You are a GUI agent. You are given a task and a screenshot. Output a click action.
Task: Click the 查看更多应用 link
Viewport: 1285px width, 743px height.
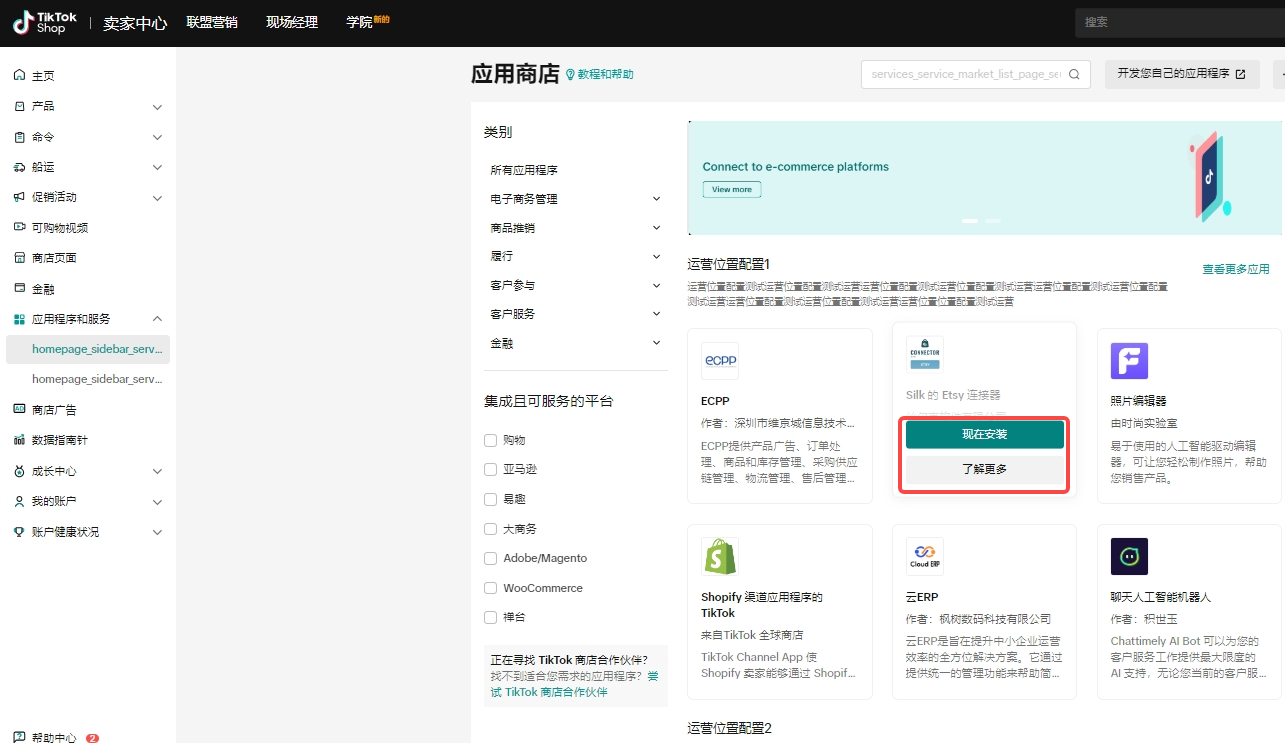(1235, 269)
